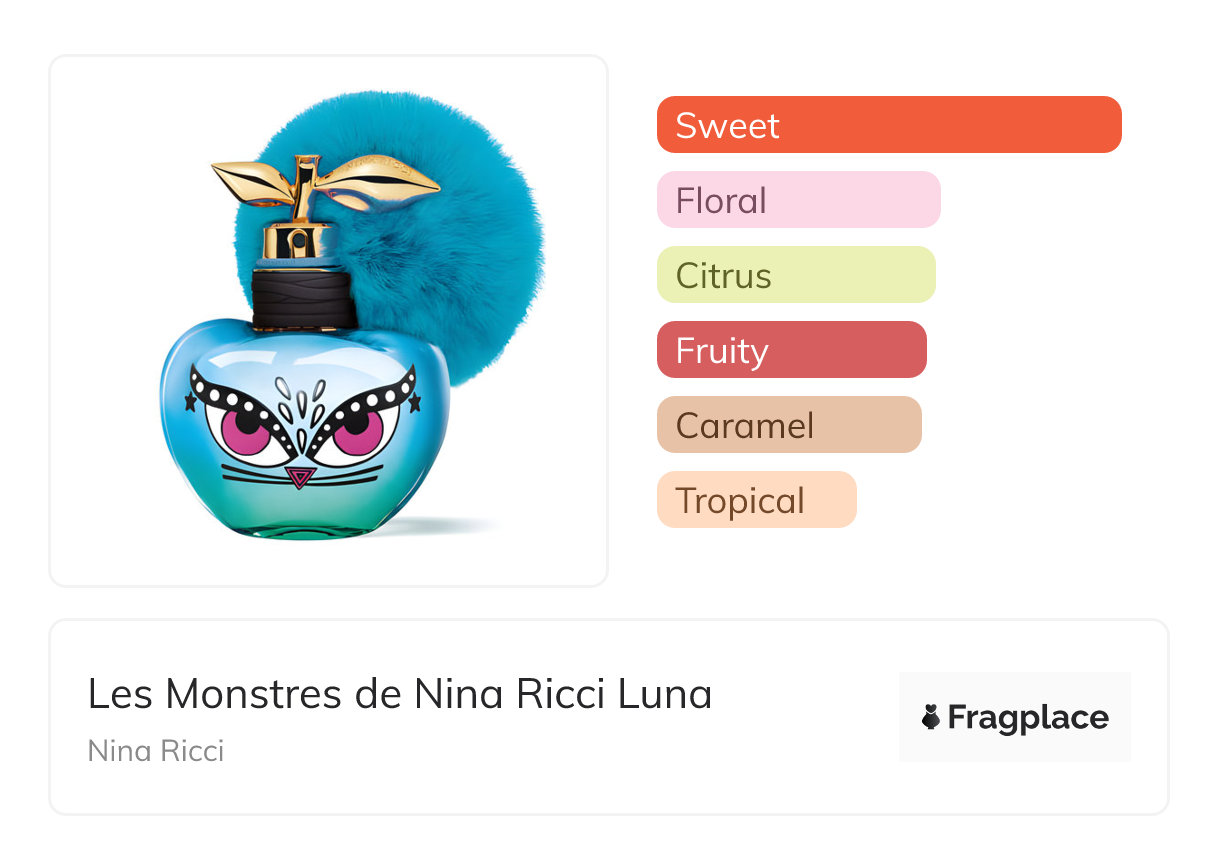
Task: Select the Tropical accord bar
Action: [x=756, y=500]
